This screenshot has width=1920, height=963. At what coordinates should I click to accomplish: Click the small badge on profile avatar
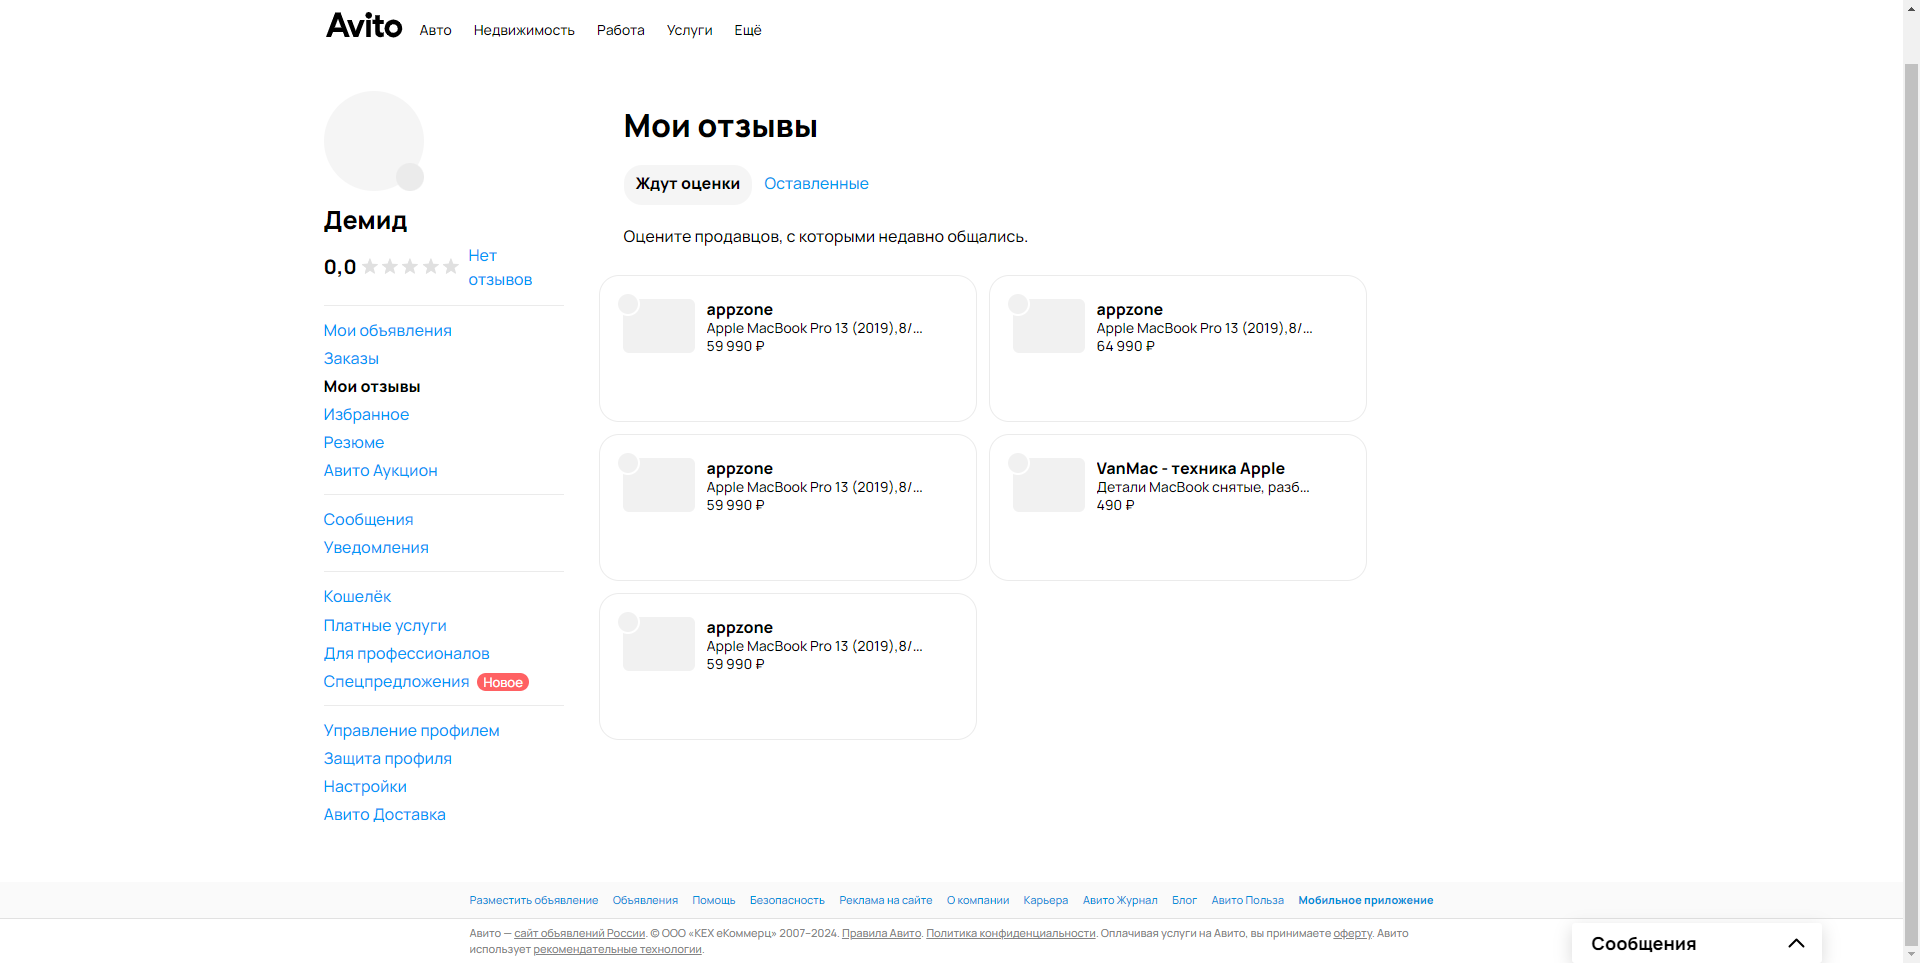410,177
